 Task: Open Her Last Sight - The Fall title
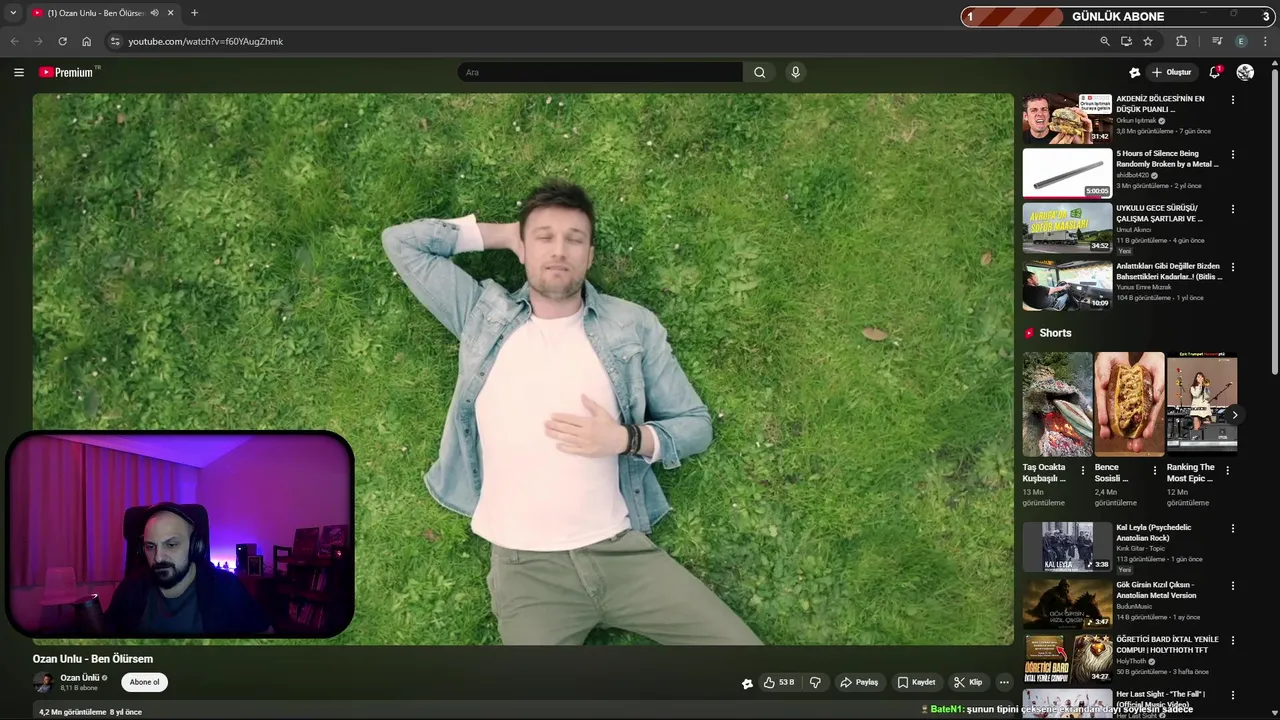click(1162, 700)
